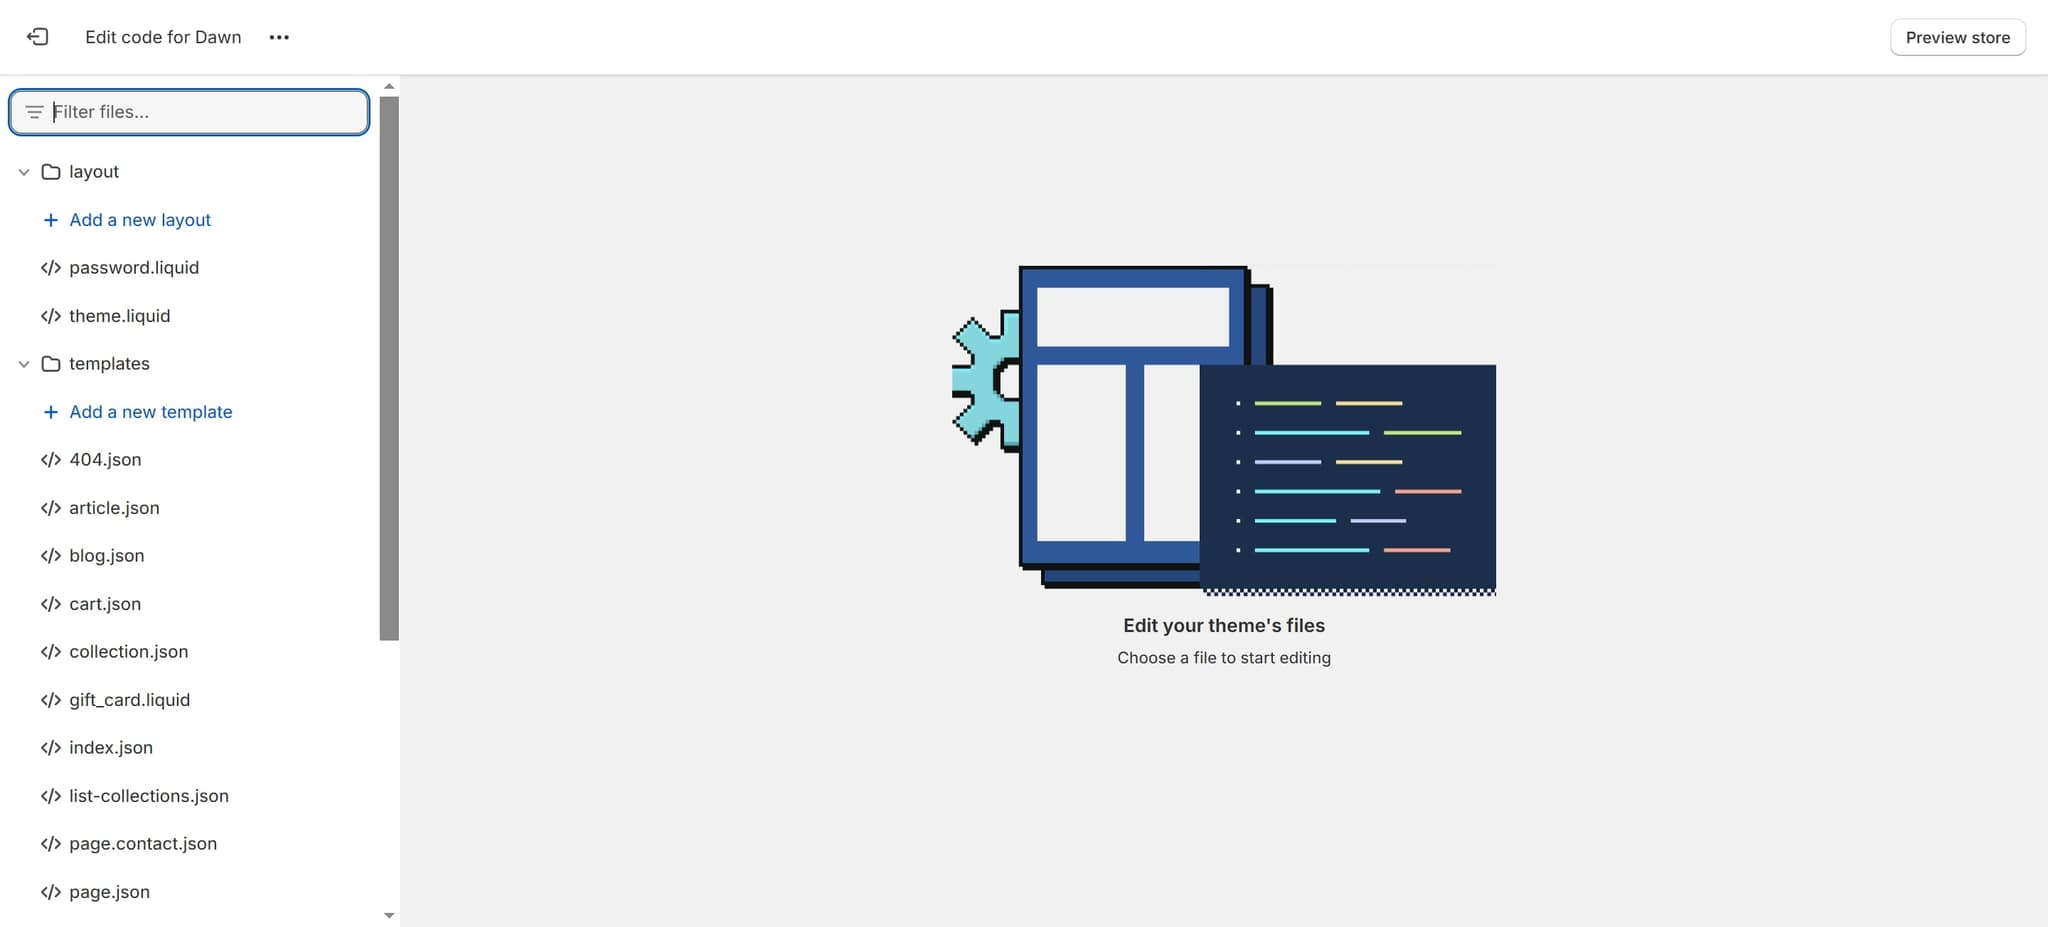The image size is (2048, 927).
Task: Click the exit code editor icon
Action: (38, 36)
